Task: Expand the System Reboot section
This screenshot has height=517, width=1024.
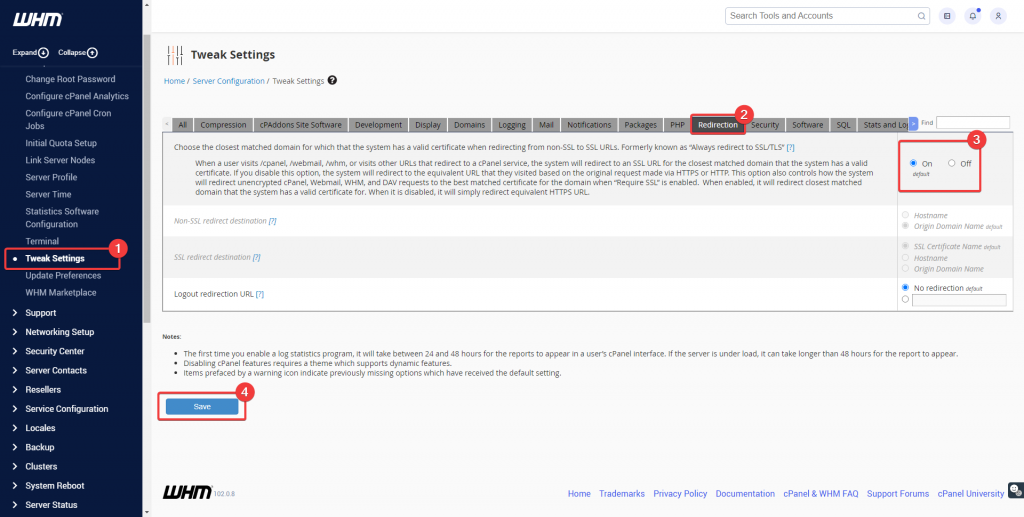Action: click(56, 486)
